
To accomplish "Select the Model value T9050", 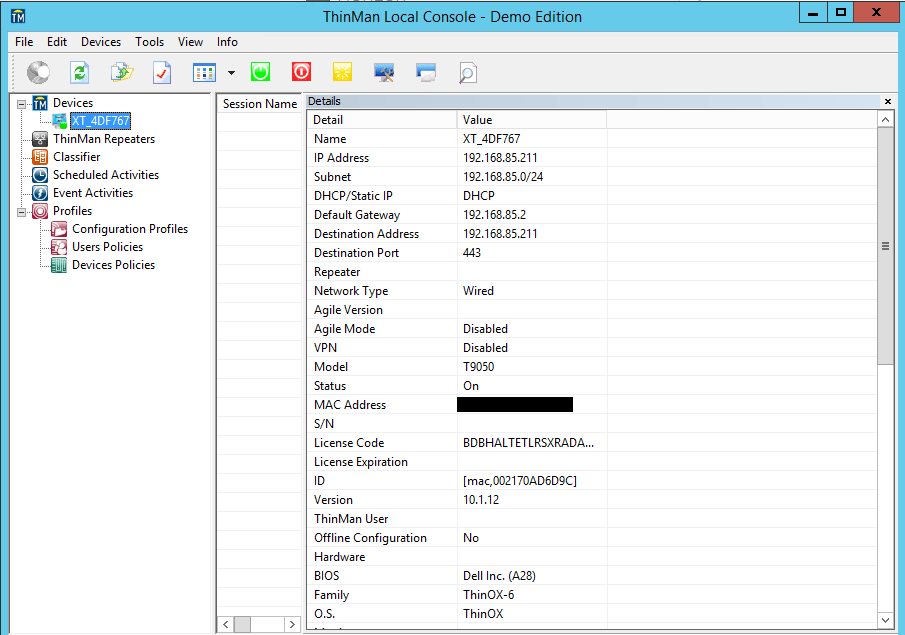I will [478, 367].
